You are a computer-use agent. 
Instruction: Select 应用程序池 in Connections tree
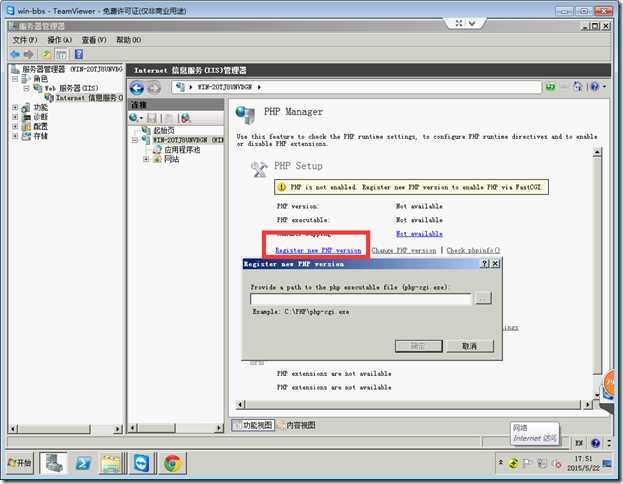(176, 149)
